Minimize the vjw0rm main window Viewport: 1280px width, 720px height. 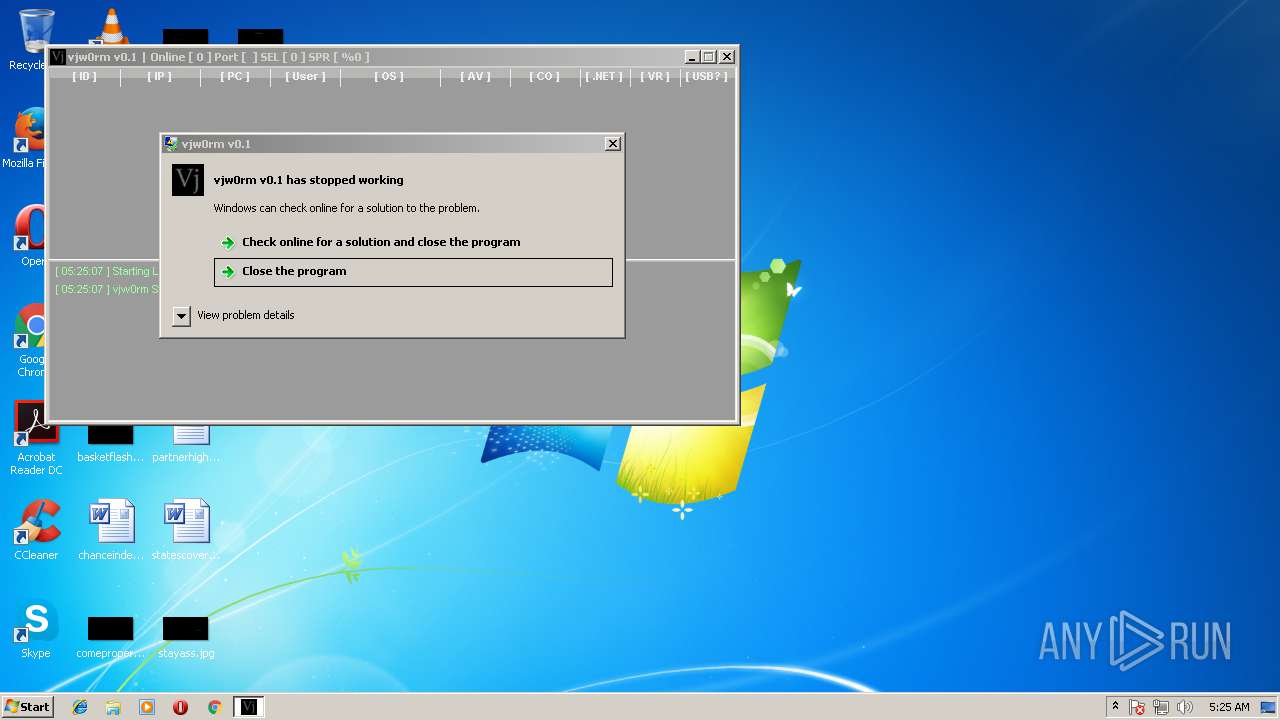691,57
